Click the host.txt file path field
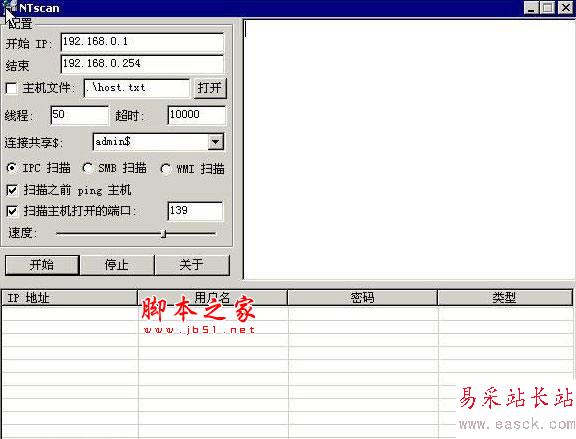 [137, 88]
